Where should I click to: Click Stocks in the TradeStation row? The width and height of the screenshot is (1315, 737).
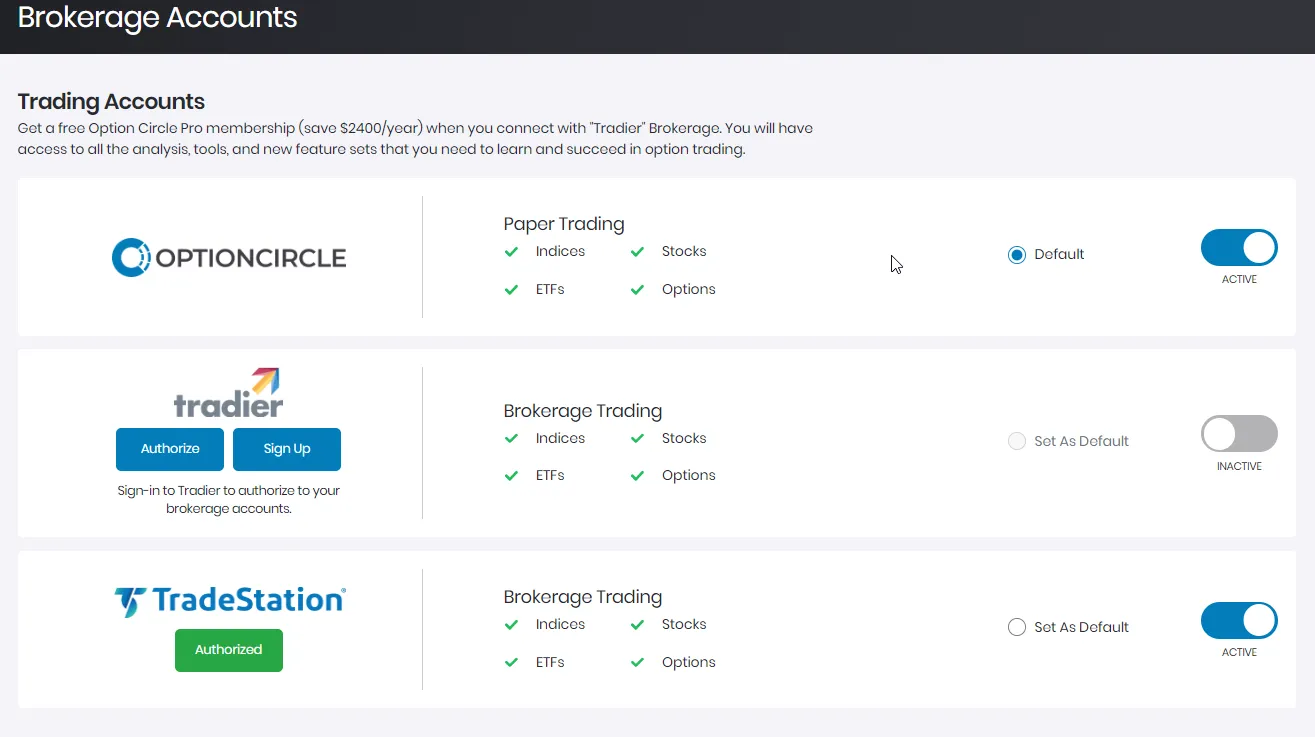click(x=684, y=625)
